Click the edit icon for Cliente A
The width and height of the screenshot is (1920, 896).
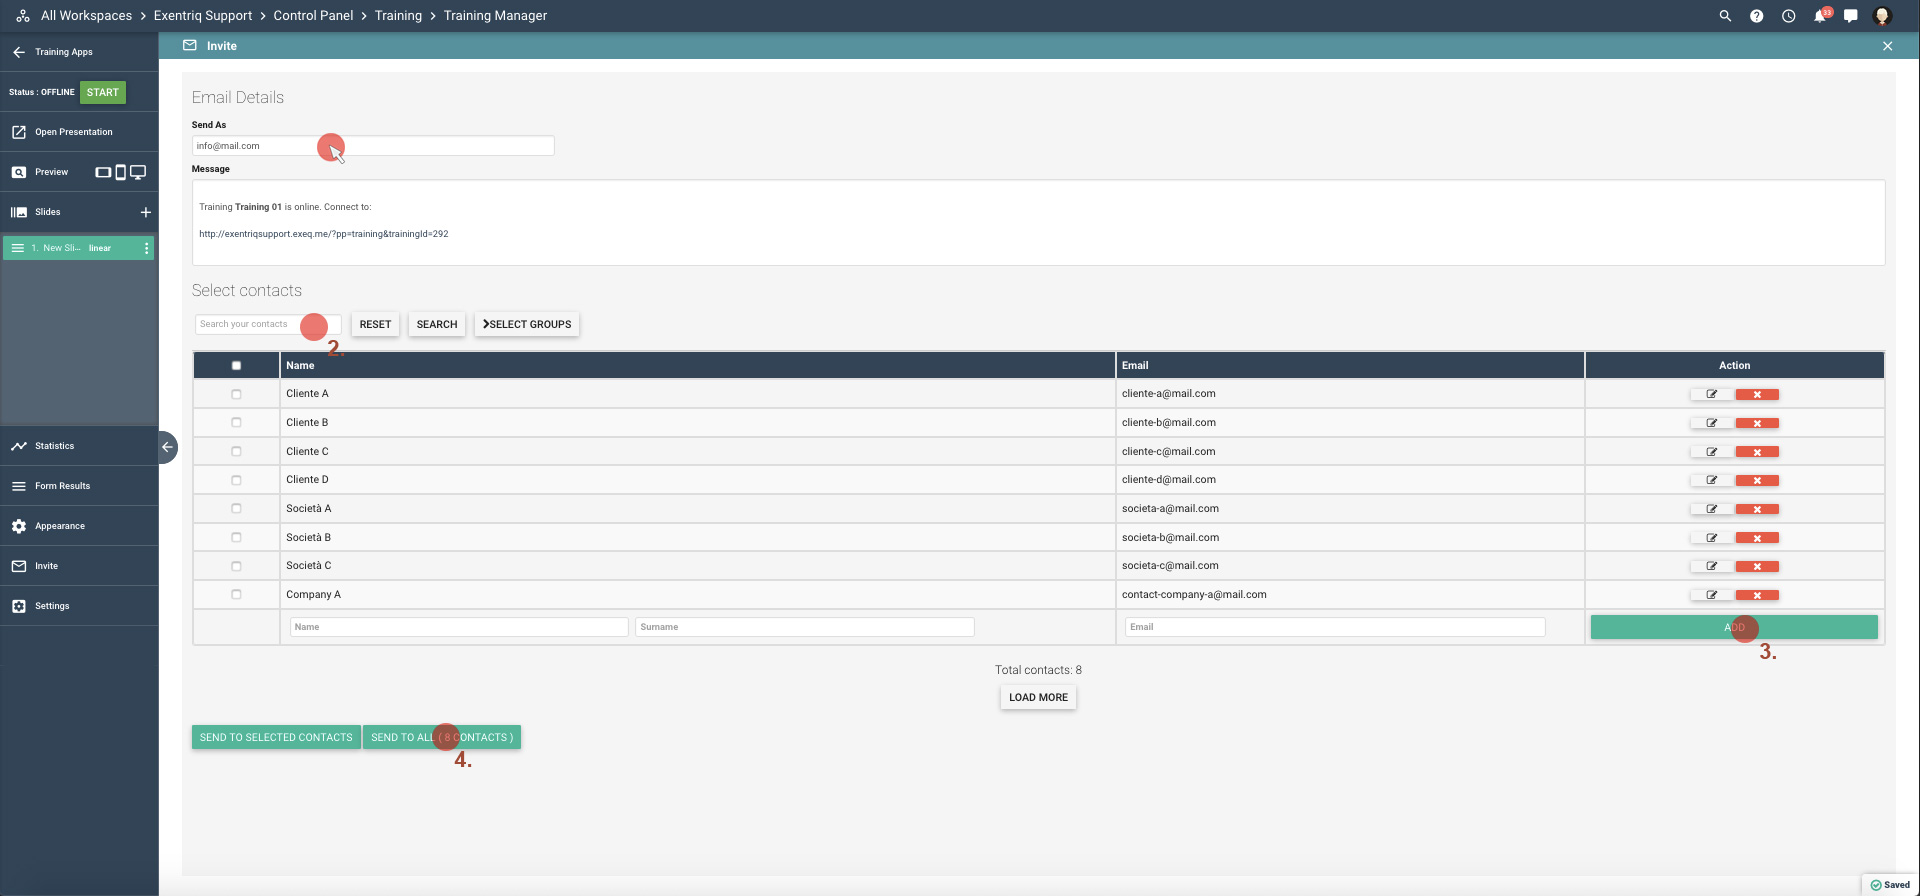pos(1712,394)
